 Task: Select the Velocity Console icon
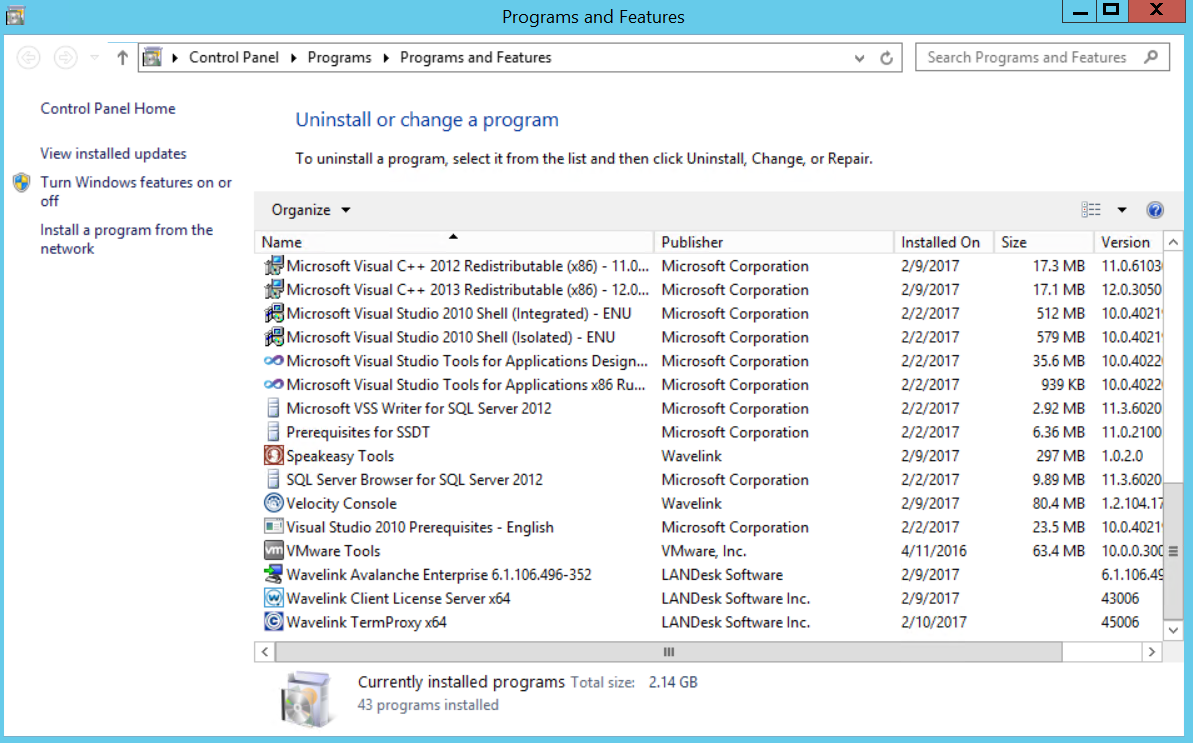pyautogui.click(x=272, y=503)
